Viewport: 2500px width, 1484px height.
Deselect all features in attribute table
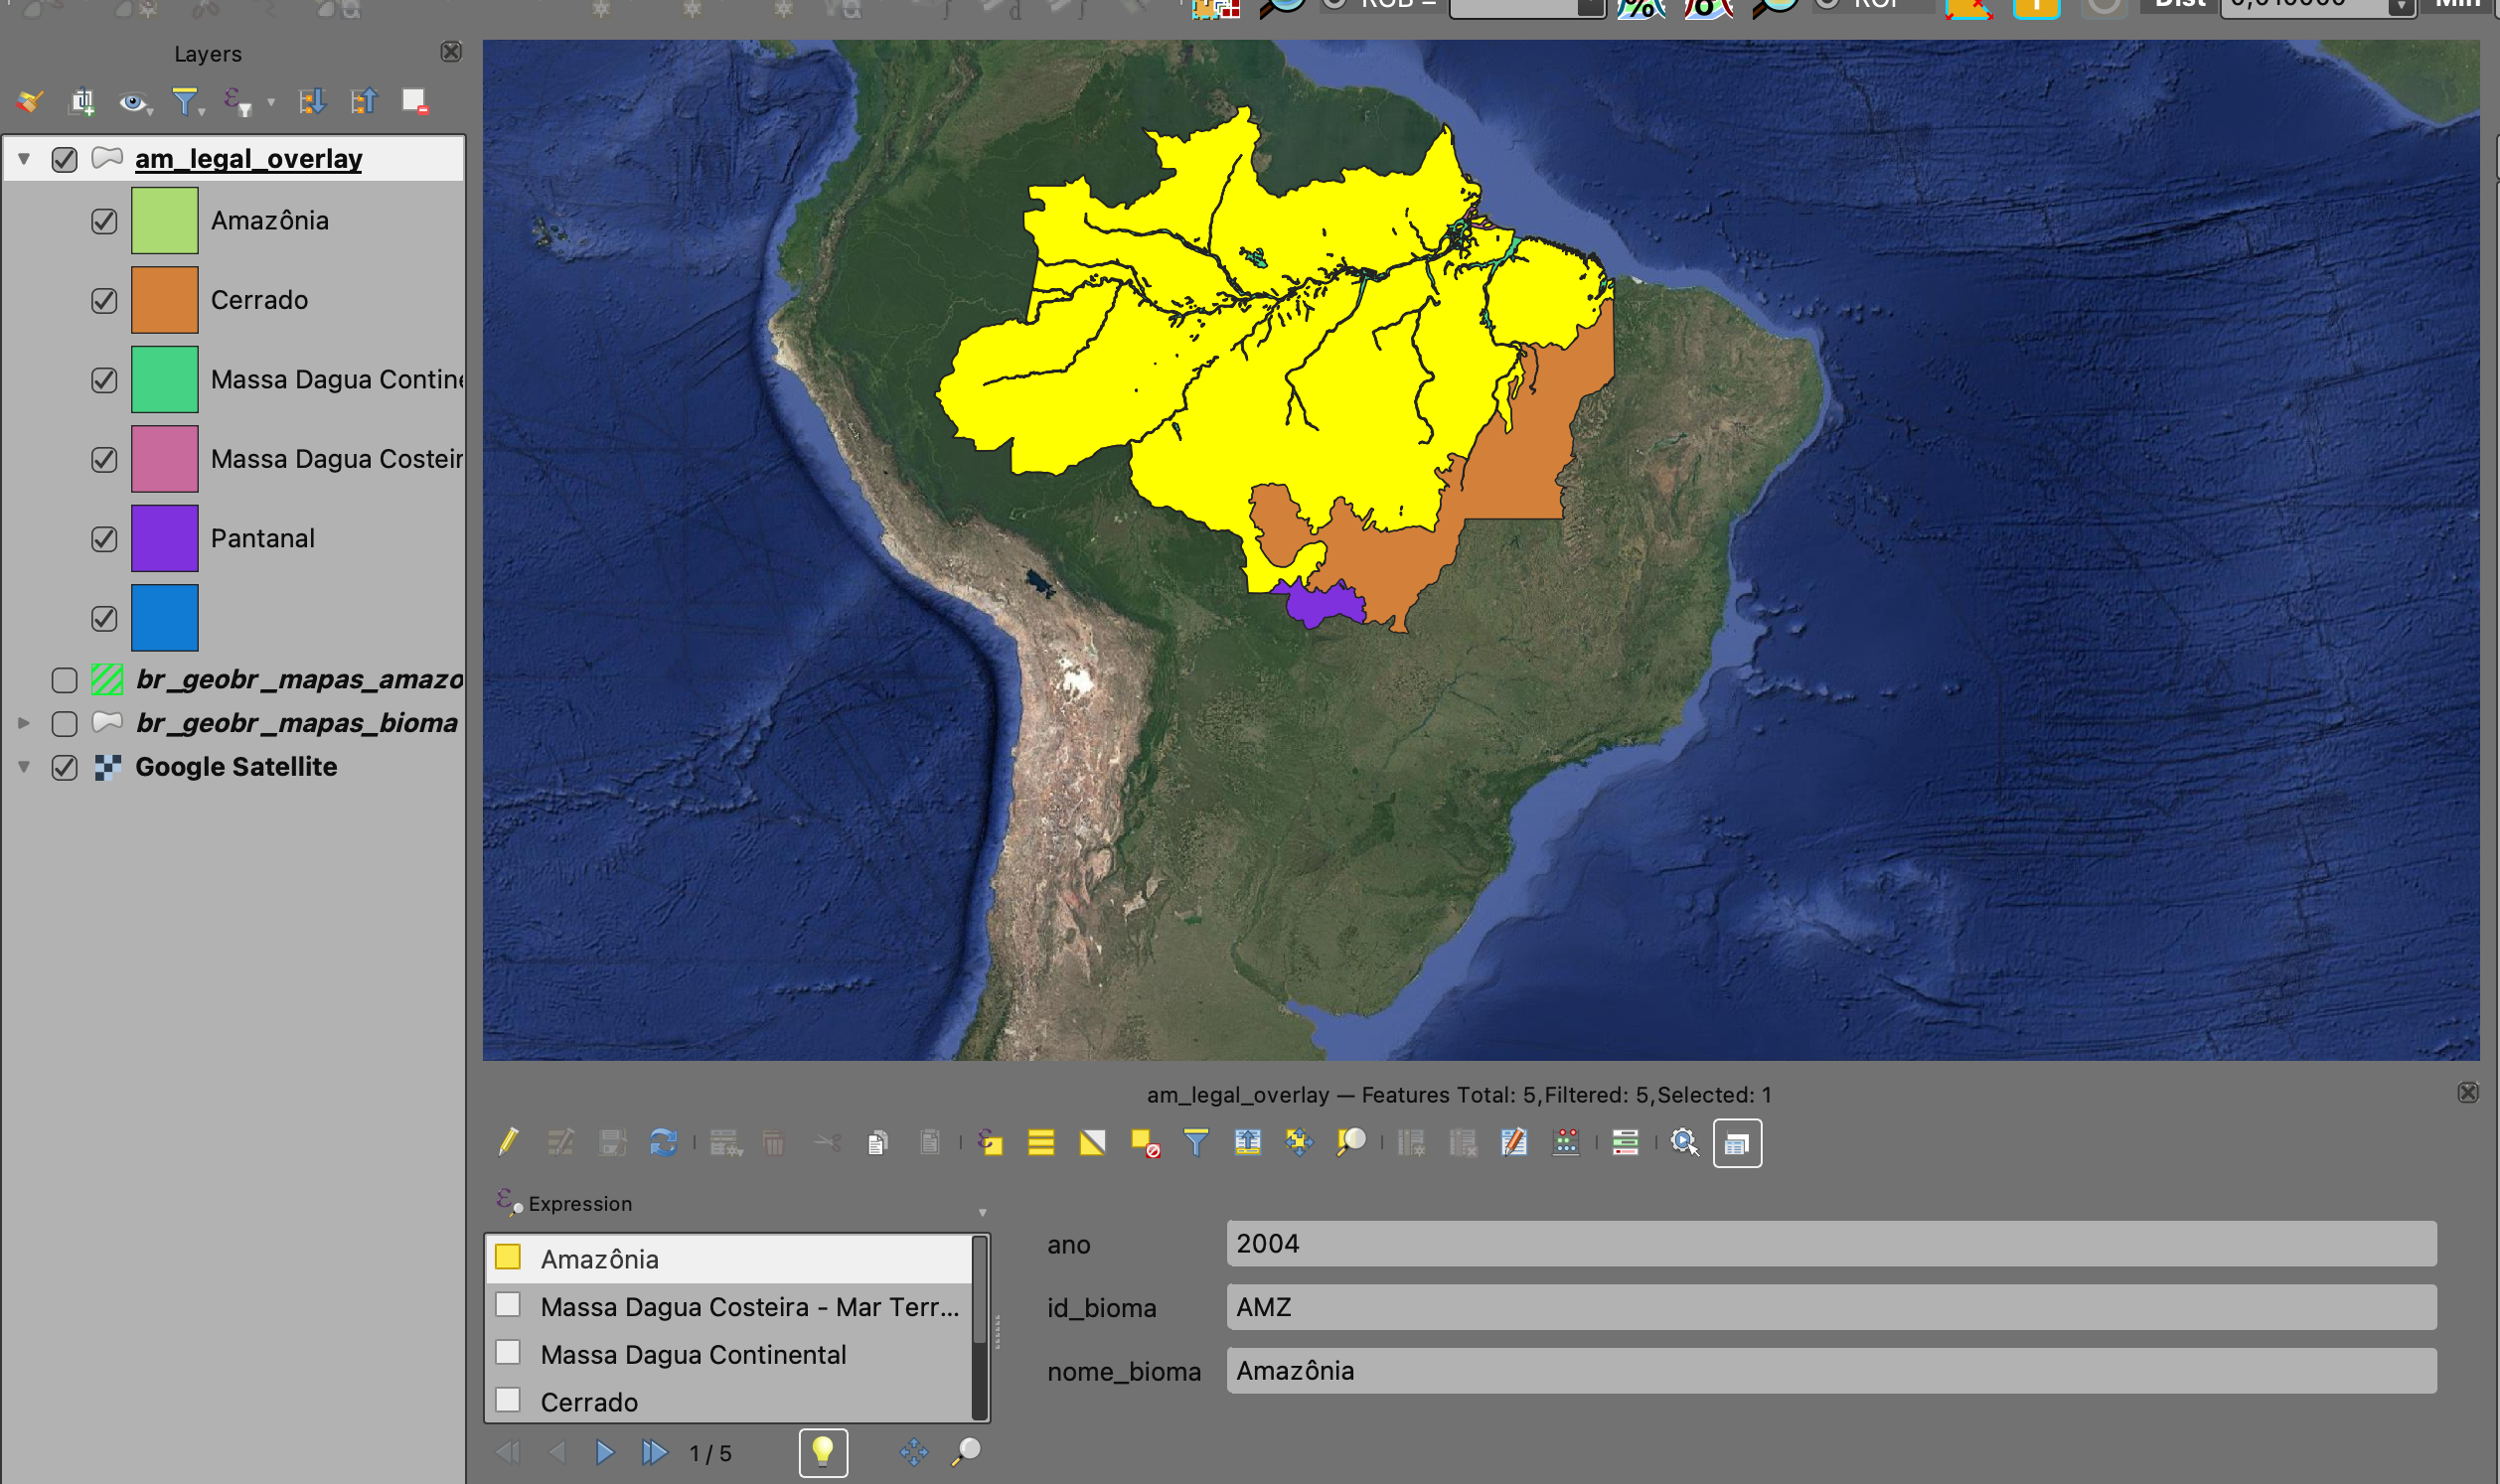[1144, 1142]
